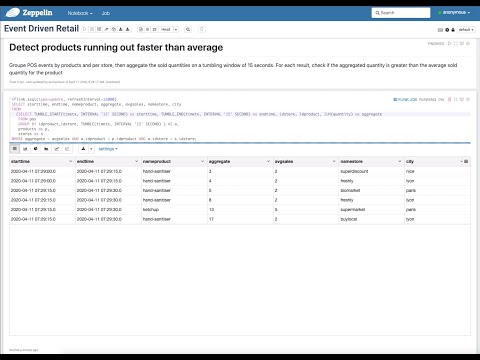Image resolution: width=480 pixels, height=360 pixels.
Task: Open the anonymous user dropdown
Action: point(454,13)
